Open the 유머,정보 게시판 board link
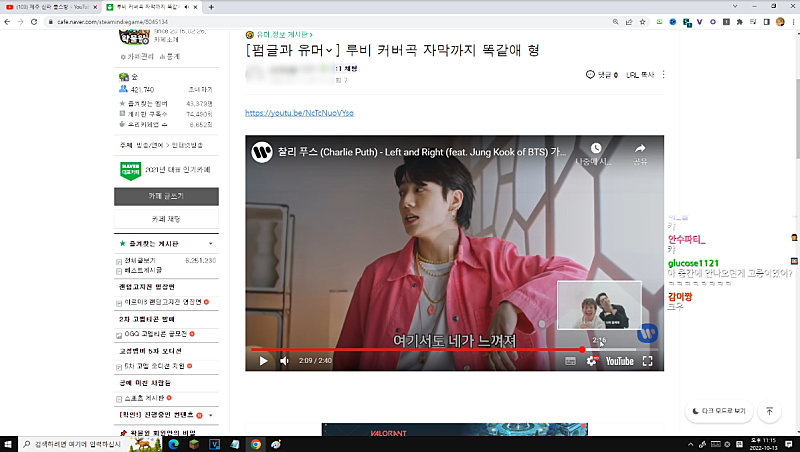The height and width of the screenshot is (452, 800). [x=284, y=35]
